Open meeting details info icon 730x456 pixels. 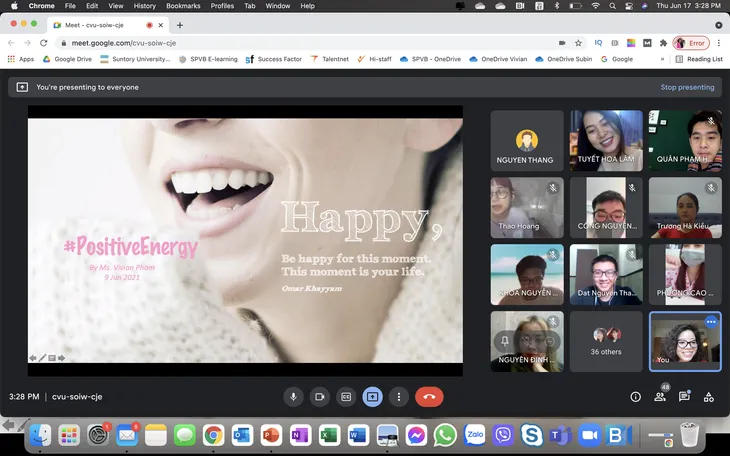[635, 397]
